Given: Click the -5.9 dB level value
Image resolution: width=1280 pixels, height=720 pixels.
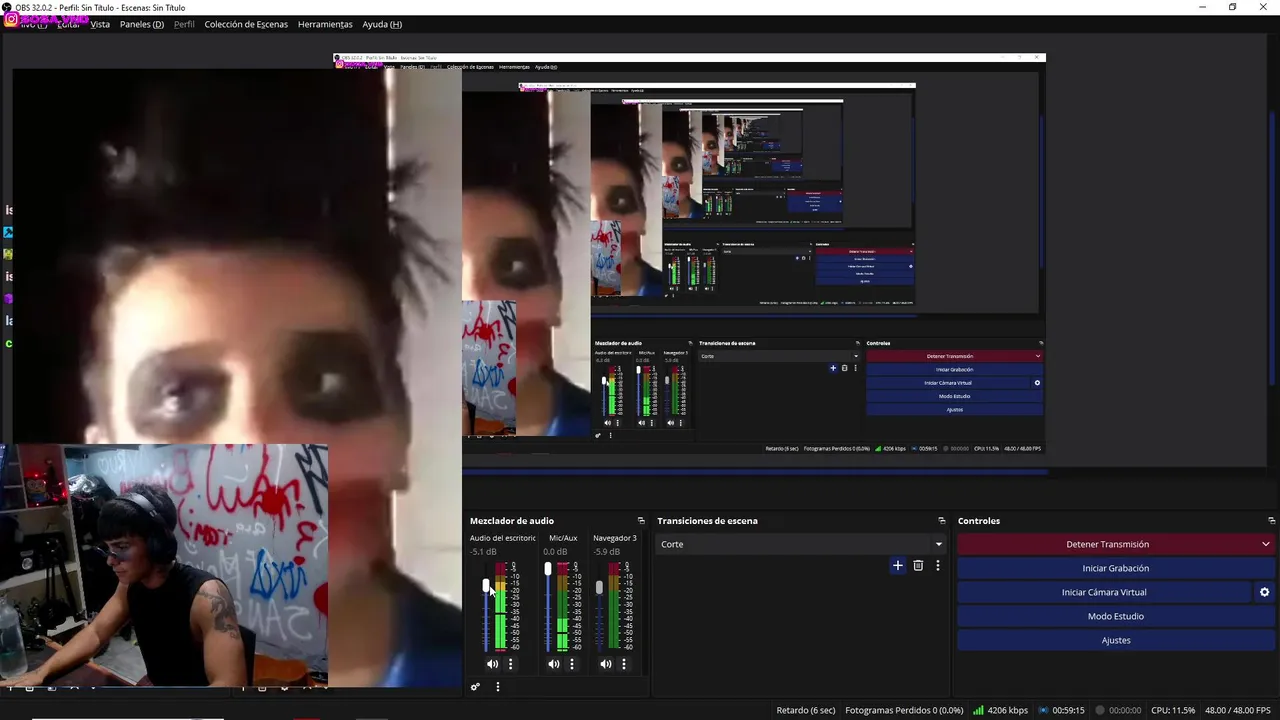Looking at the screenshot, I should (606, 552).
